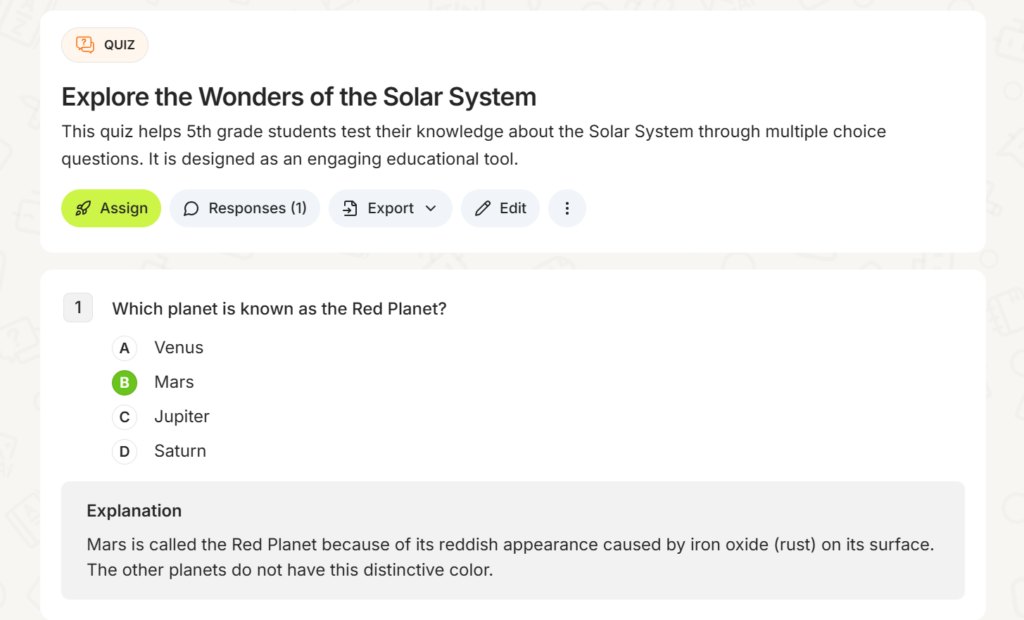
Task: Click the Export file arrow icon
Action: tap(350, 208)
